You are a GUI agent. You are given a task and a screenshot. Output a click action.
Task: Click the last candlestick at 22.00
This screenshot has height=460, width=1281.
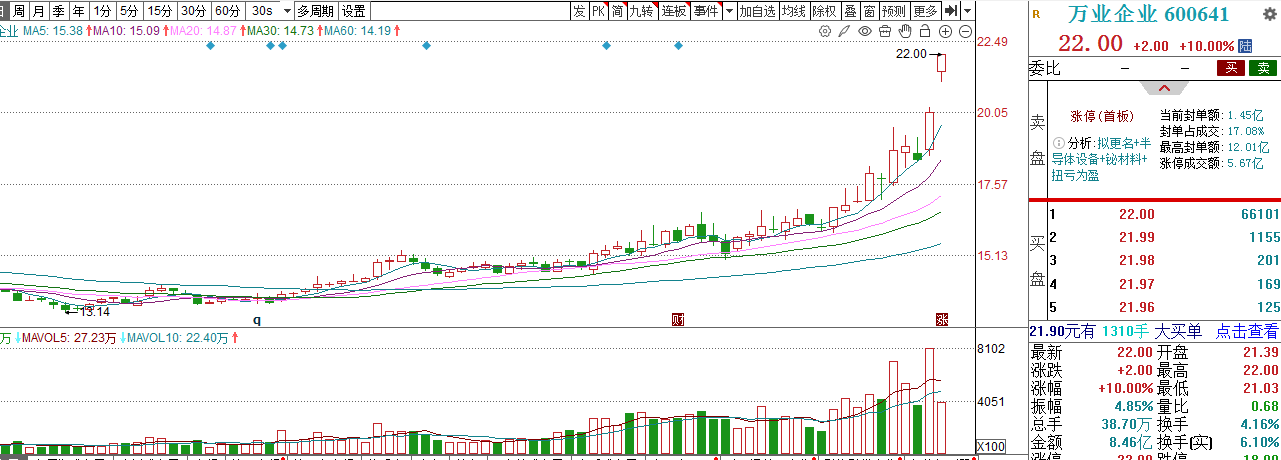coord(942,66)
